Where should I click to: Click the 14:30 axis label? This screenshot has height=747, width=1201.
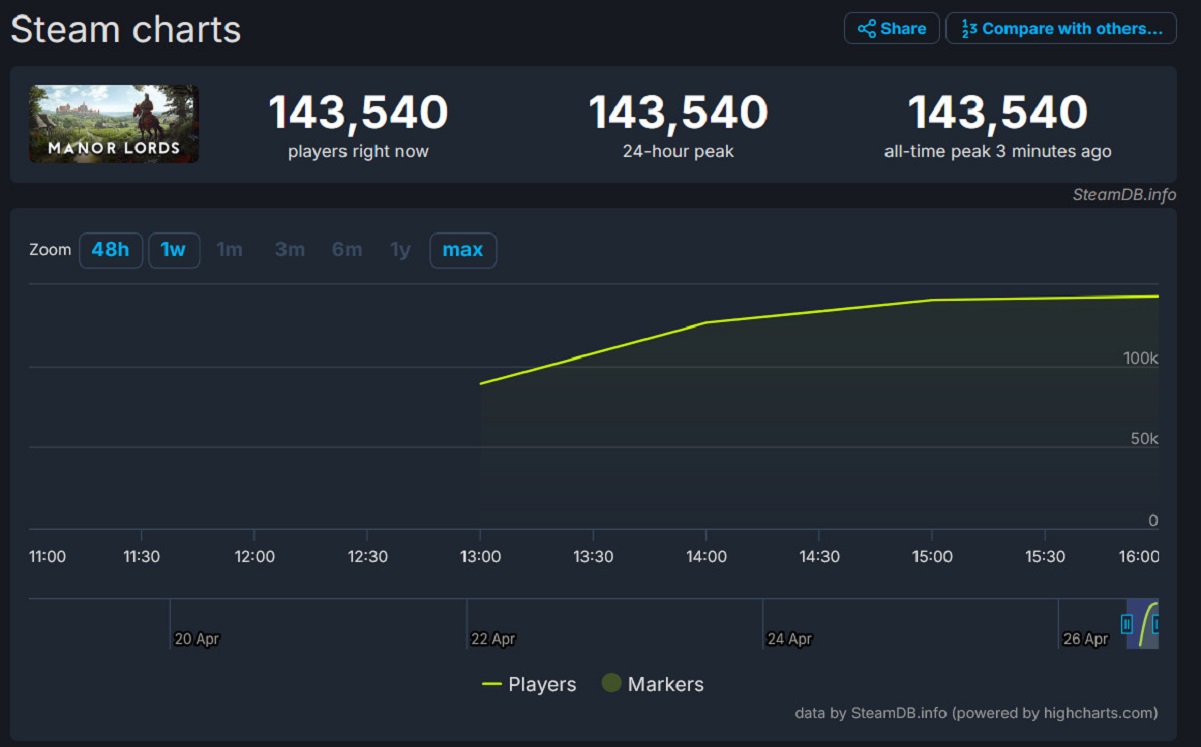pyautogui.click(x=819, y=557)
